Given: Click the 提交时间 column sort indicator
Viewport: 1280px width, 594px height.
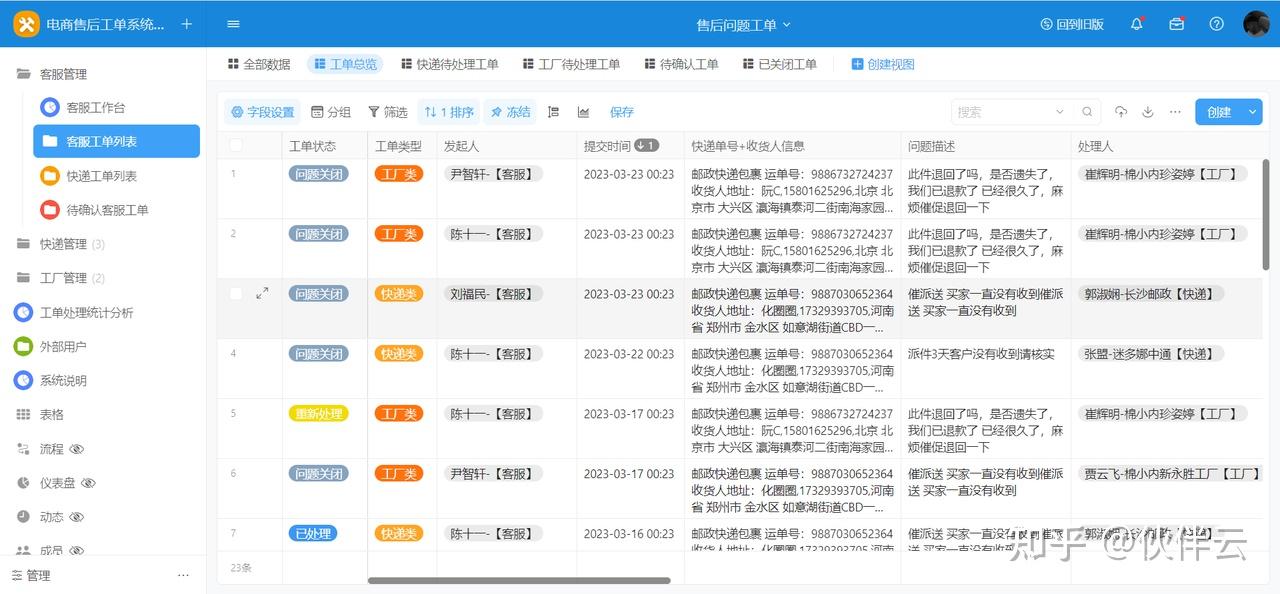Looking at the screenshot, I should 647,146.
